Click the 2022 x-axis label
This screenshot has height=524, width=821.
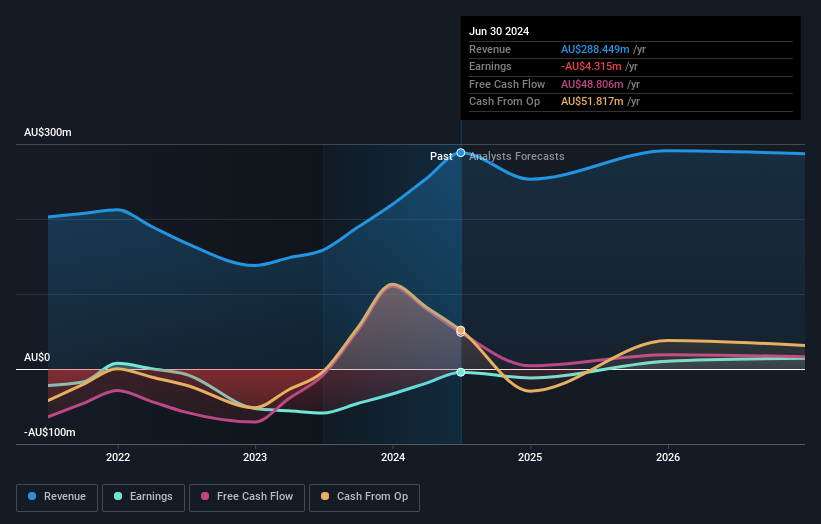(x=118, y=457)
